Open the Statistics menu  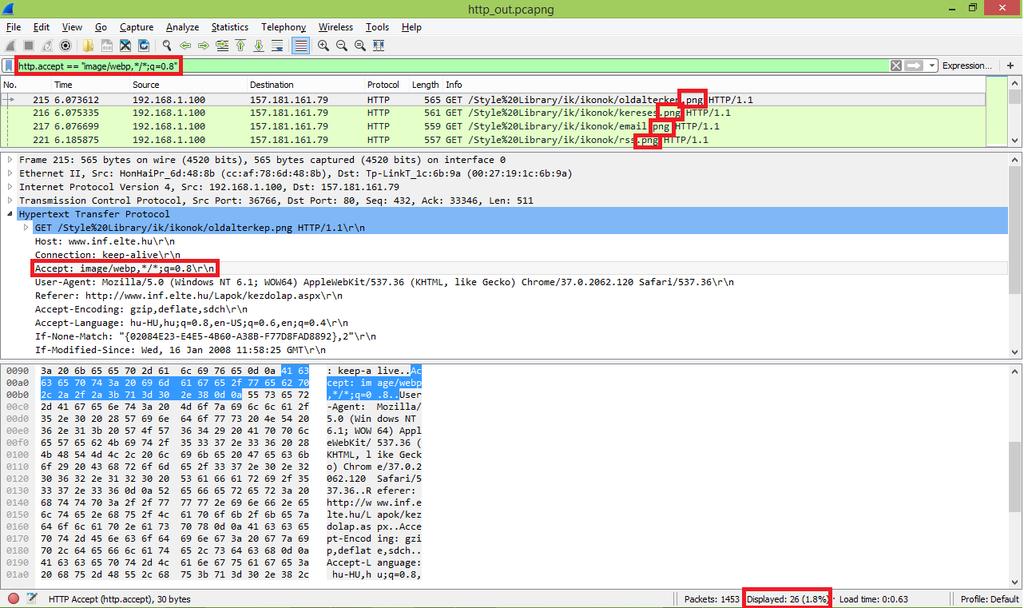tap(230, 27)
